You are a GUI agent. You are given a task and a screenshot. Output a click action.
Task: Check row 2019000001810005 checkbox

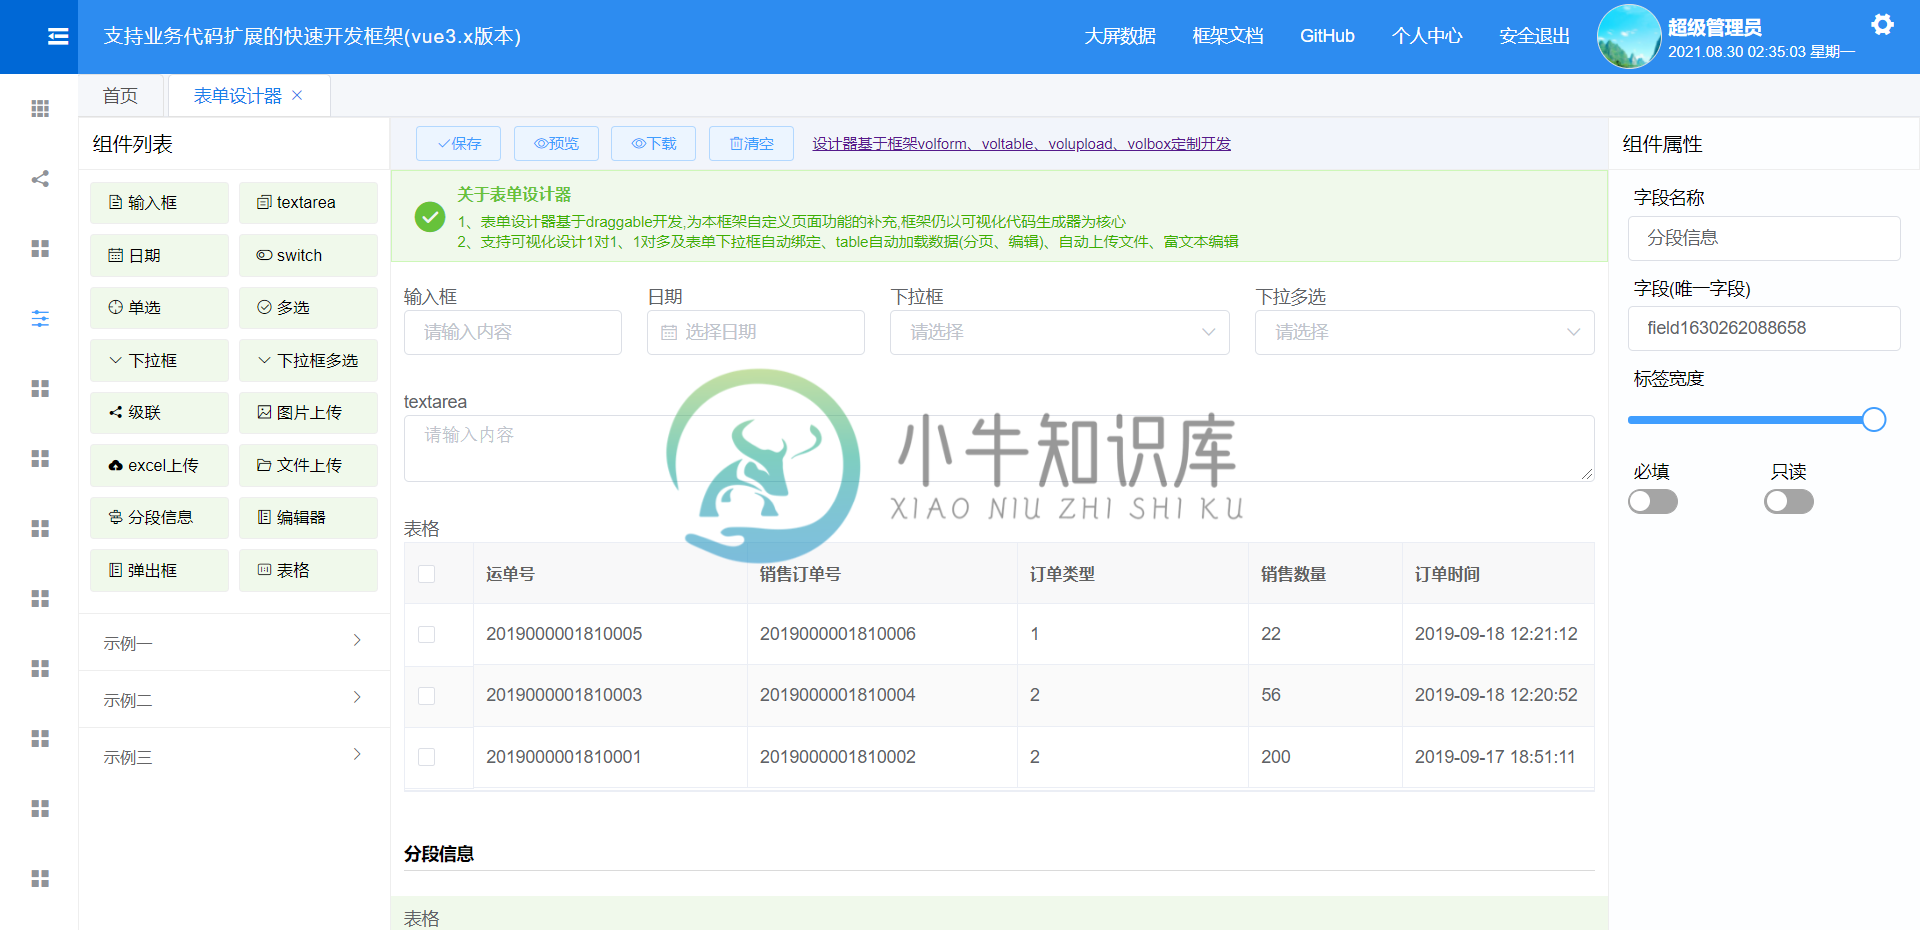coord(427,635)
